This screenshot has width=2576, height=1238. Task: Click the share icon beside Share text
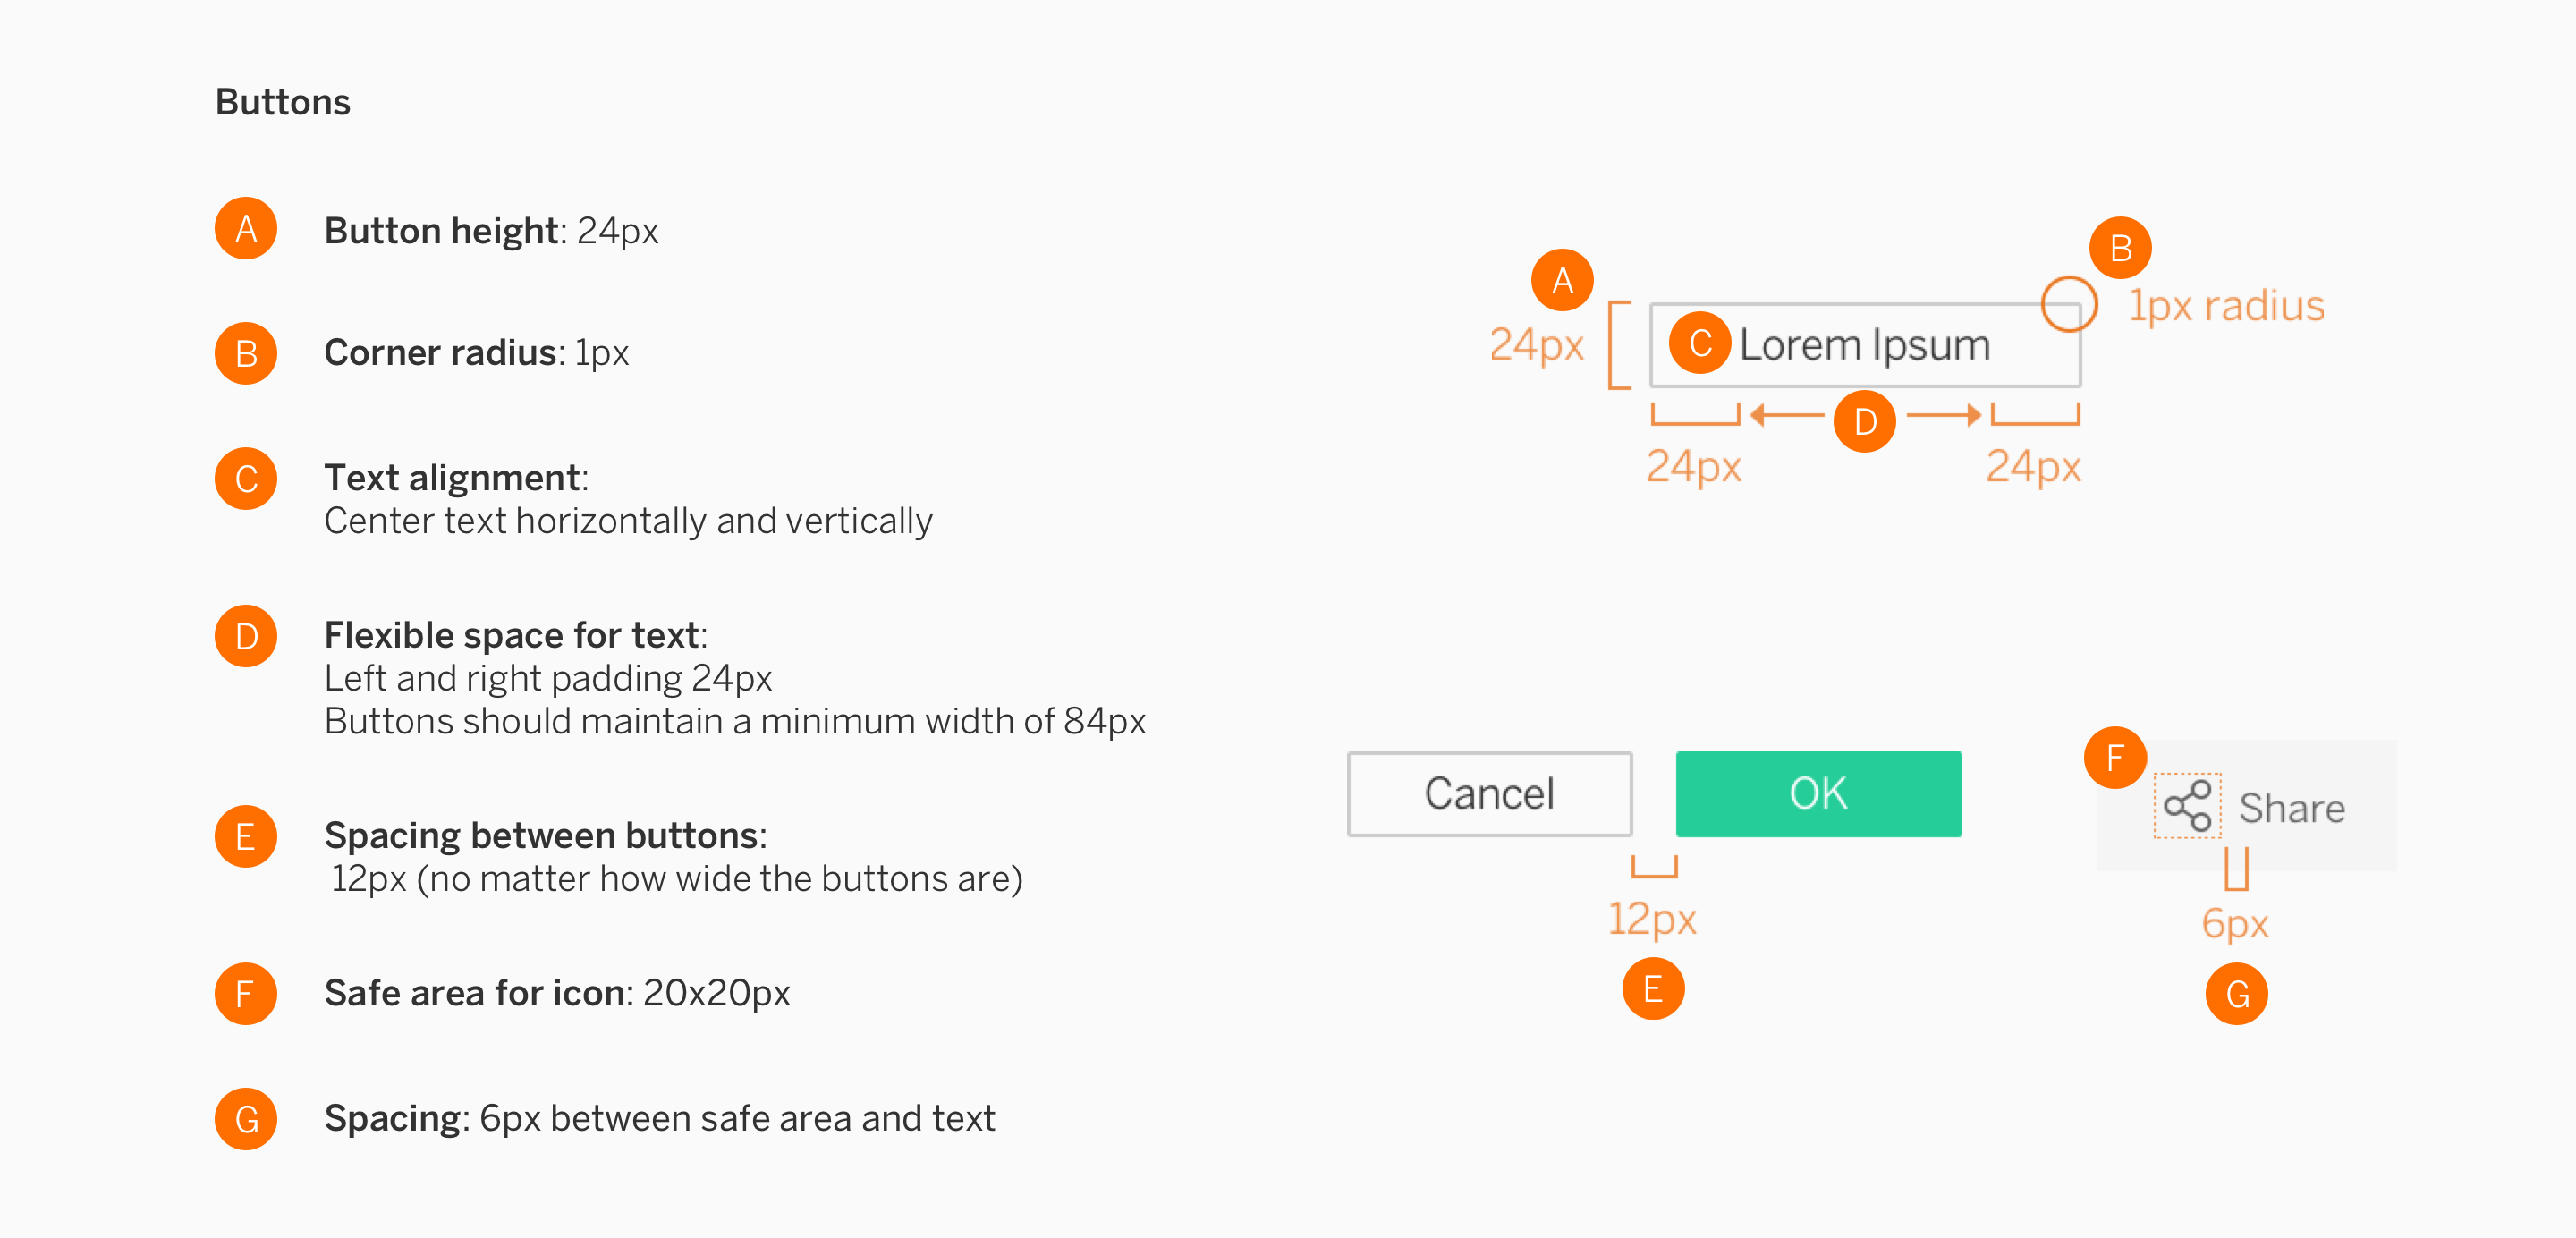tap(2187, 806)
